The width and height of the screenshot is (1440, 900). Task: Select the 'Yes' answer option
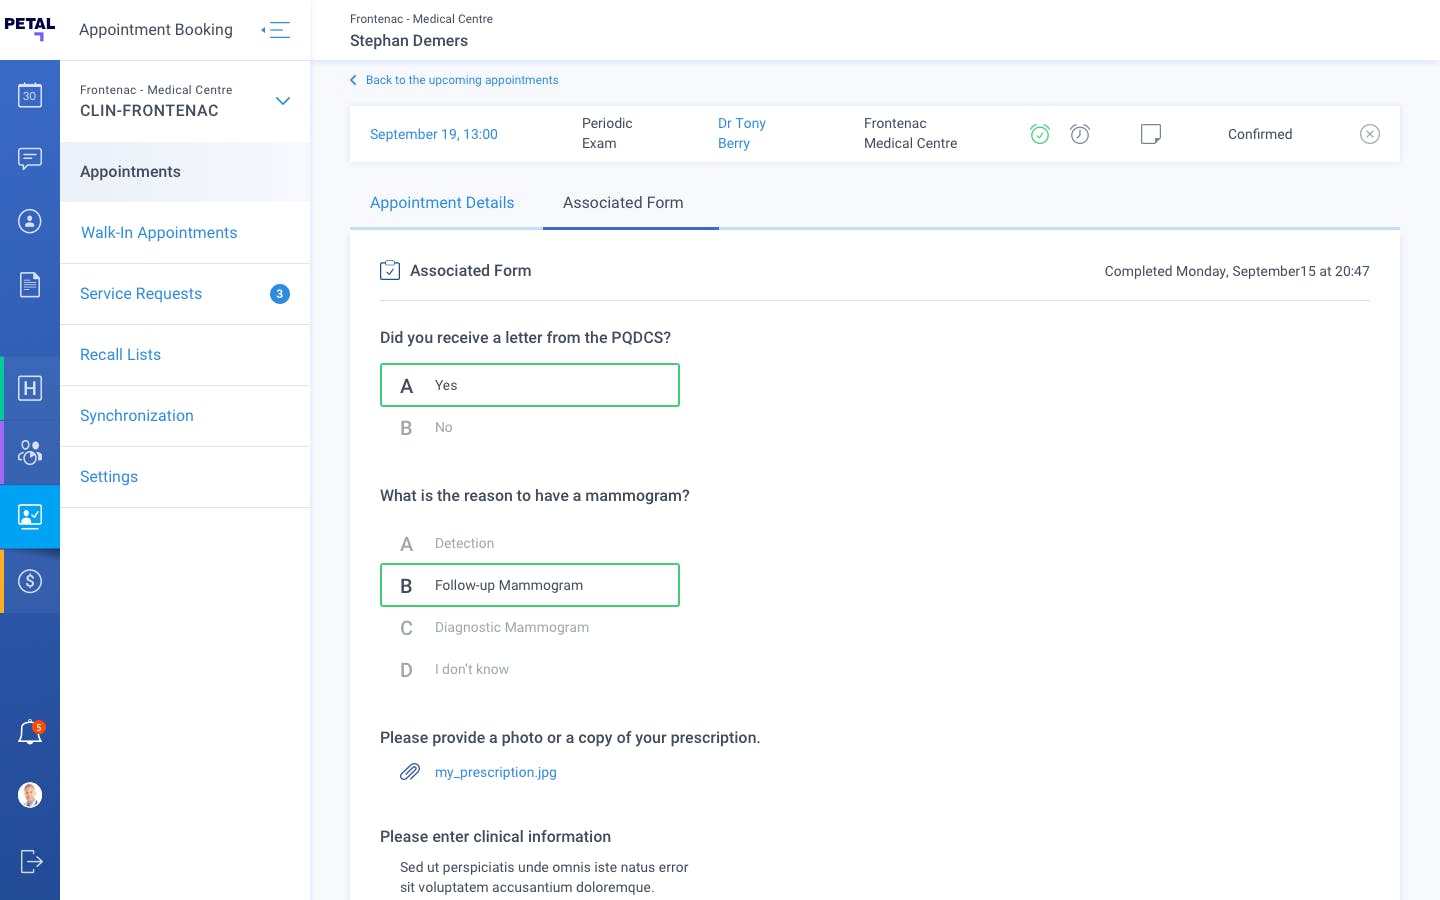coord(530,385)
